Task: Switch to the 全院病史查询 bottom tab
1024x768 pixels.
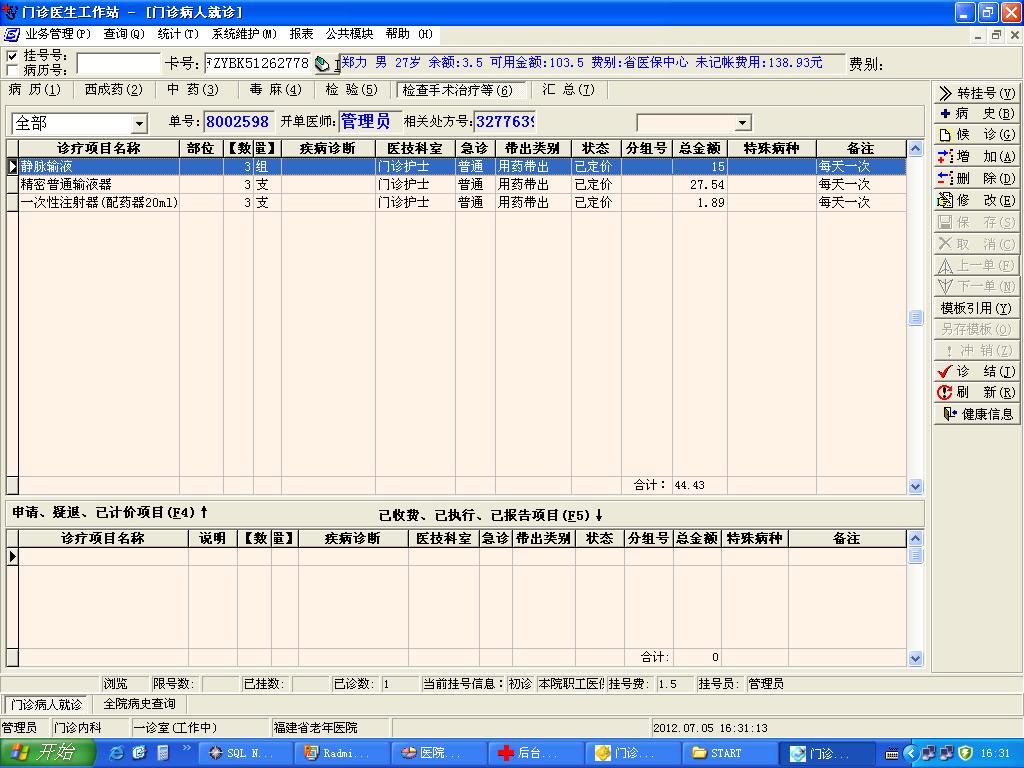Action: click(139, 705)
